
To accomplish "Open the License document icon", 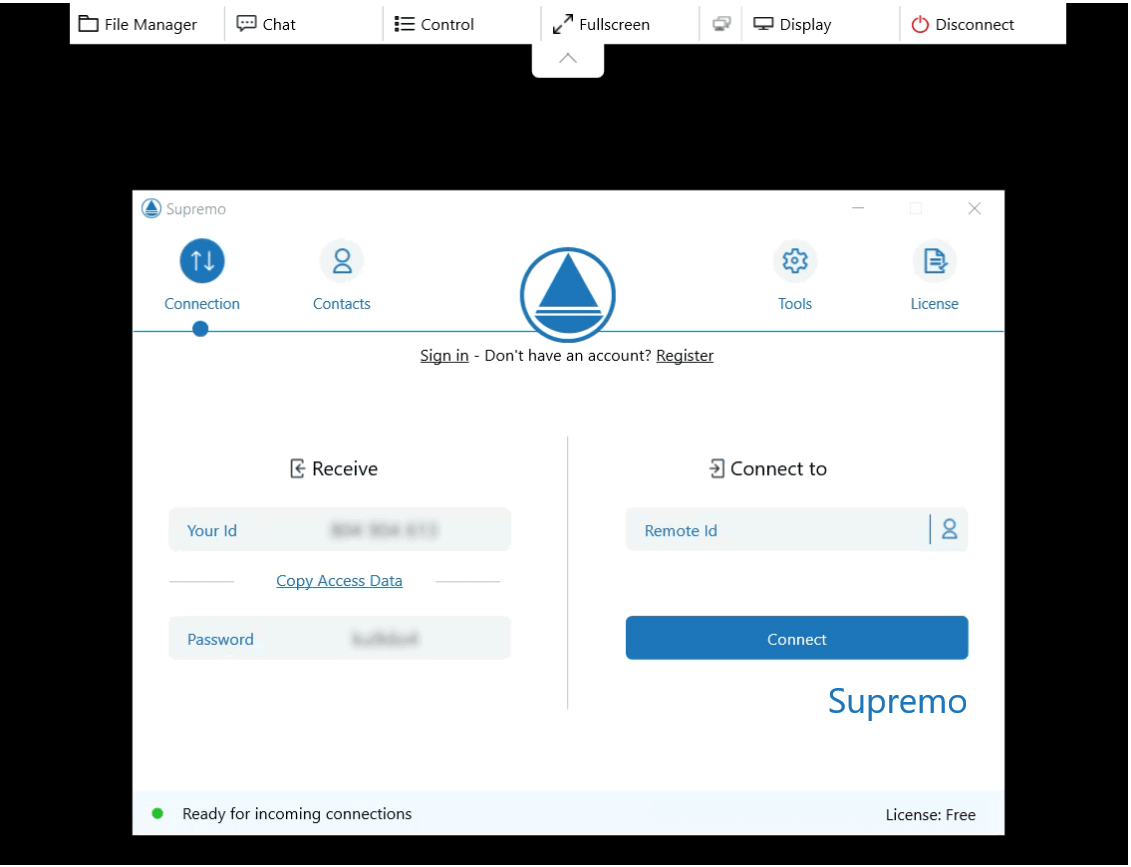I will [935, 260].
